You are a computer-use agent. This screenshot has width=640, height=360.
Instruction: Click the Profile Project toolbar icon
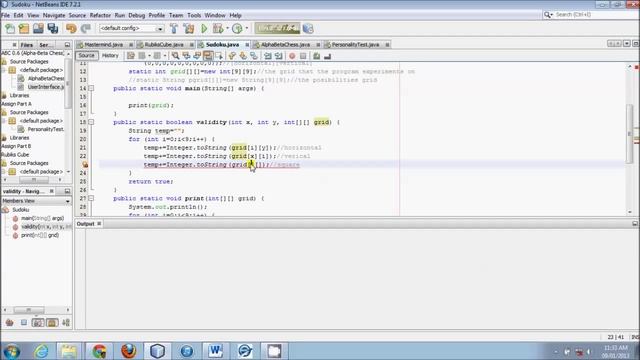tap(237, 28)
